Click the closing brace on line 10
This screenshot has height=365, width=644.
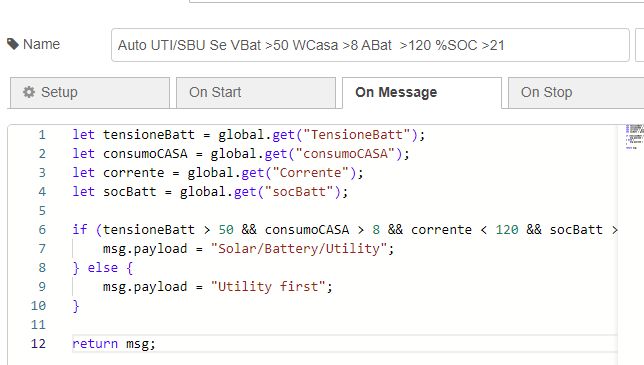click(76, 306)
